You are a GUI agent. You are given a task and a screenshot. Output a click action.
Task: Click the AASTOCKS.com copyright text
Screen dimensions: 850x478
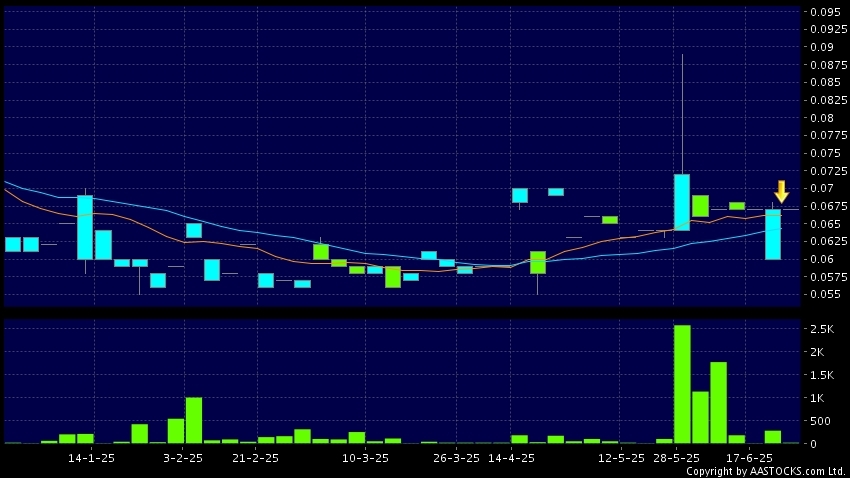(765, 471)
